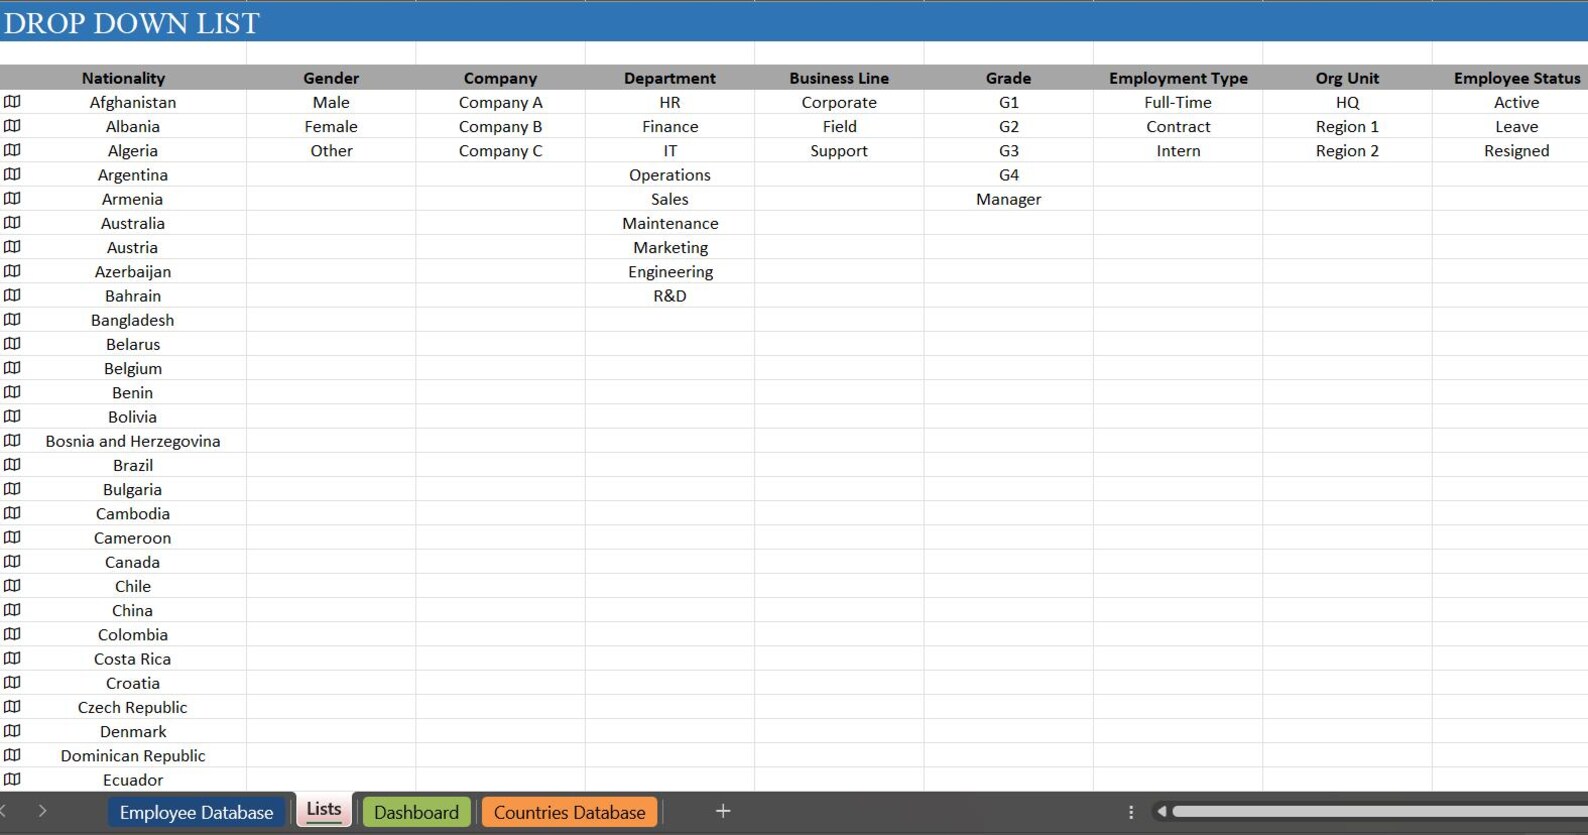Select the cell containing Female
Viewport: 1588px width, 835px height.
(x=331, y=126)
